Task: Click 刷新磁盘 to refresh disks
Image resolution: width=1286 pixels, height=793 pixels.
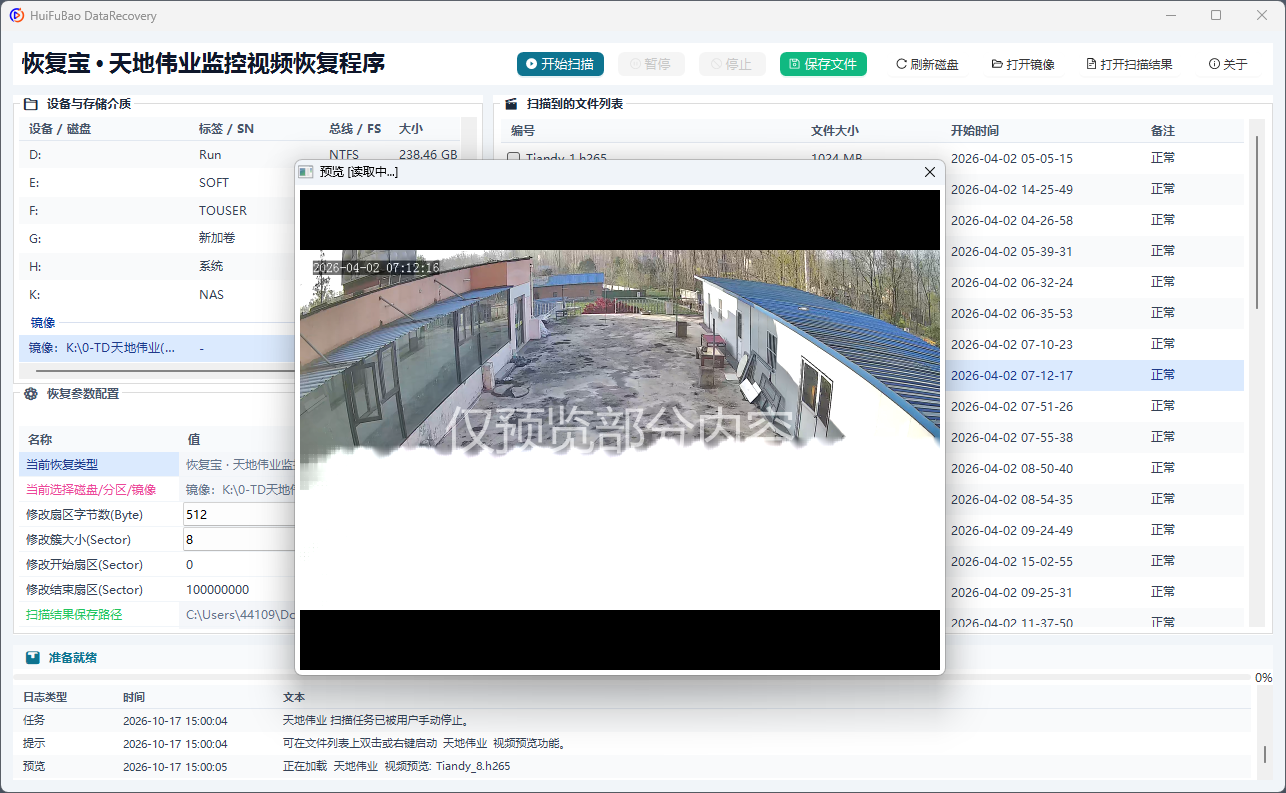Action: (x=927, y=64)
